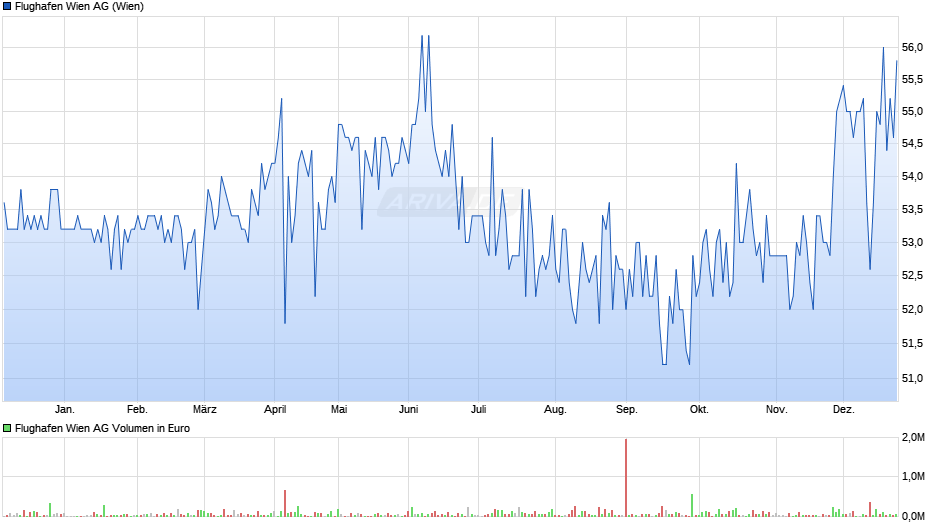This screenshot has width=940, height=526.
Task: Click the 53,0 price axis value
Action: (912, 242)
